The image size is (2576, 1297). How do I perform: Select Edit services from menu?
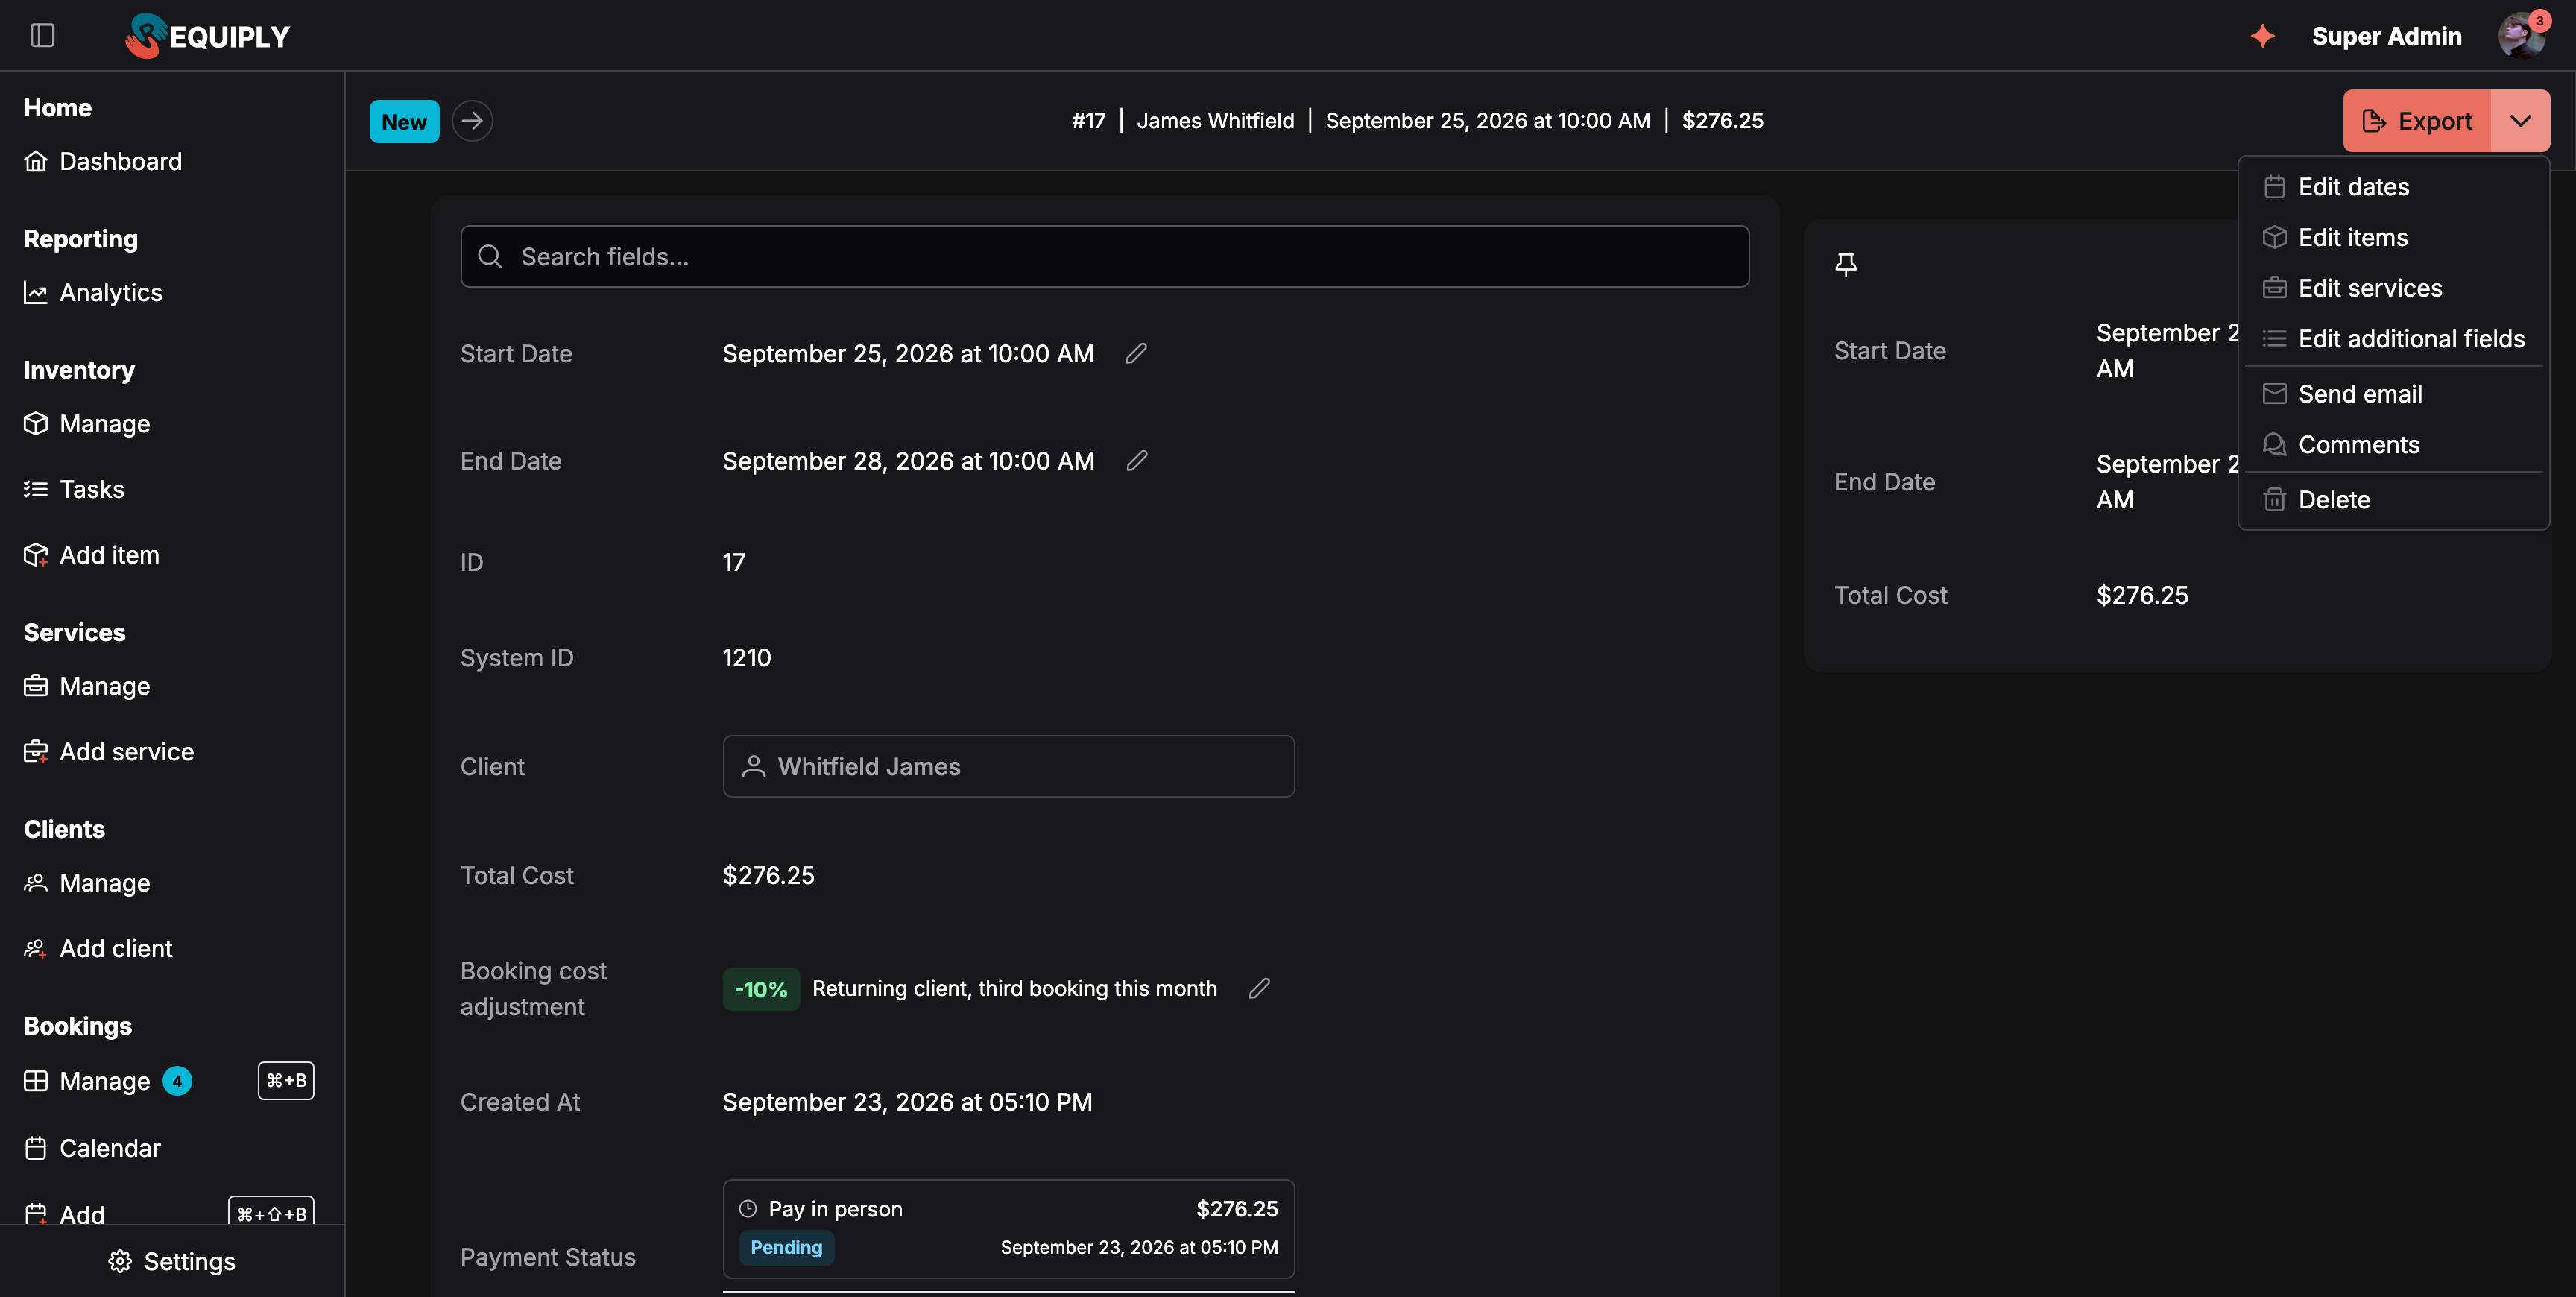(x=2393, y=288)
